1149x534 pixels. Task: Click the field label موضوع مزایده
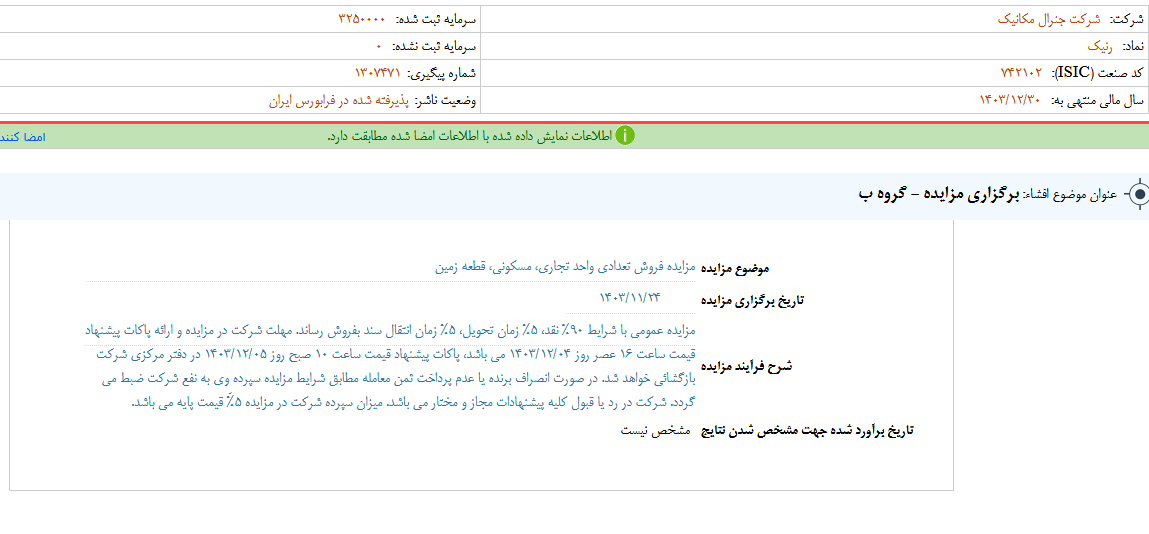[x=736, y=268]
